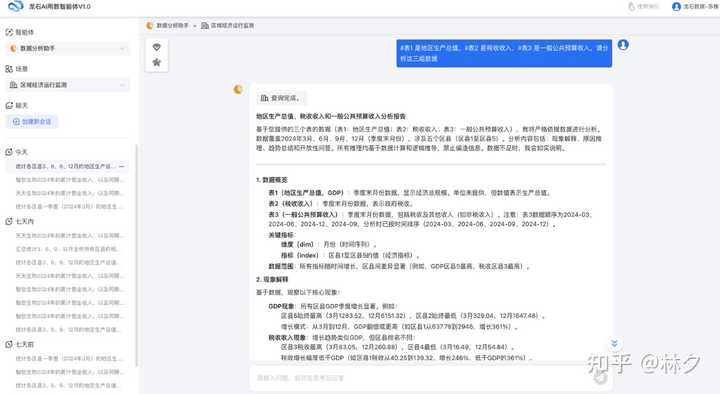Click the 七天前 group label
Viewport: 720px width, 394px height.
pyautogui.click(x=25, y=344)
